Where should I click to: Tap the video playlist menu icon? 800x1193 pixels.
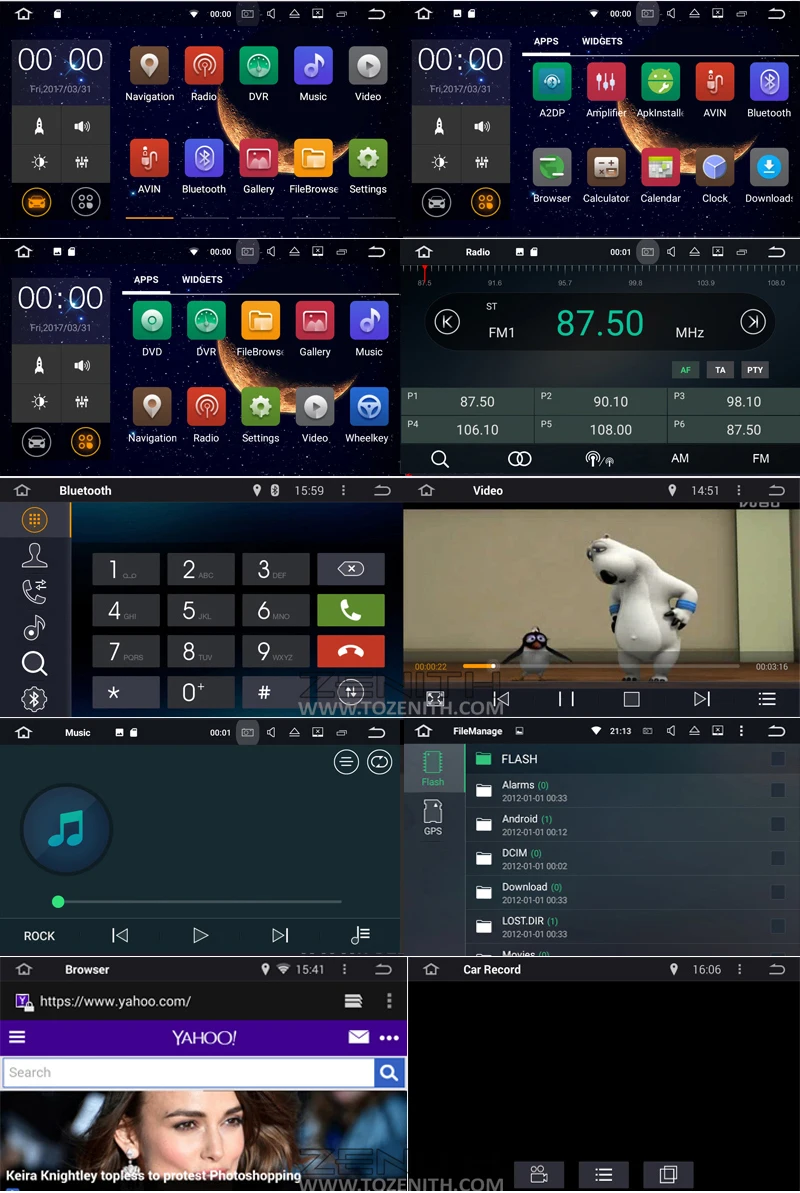pyautogui.click(x=767, y=699)
